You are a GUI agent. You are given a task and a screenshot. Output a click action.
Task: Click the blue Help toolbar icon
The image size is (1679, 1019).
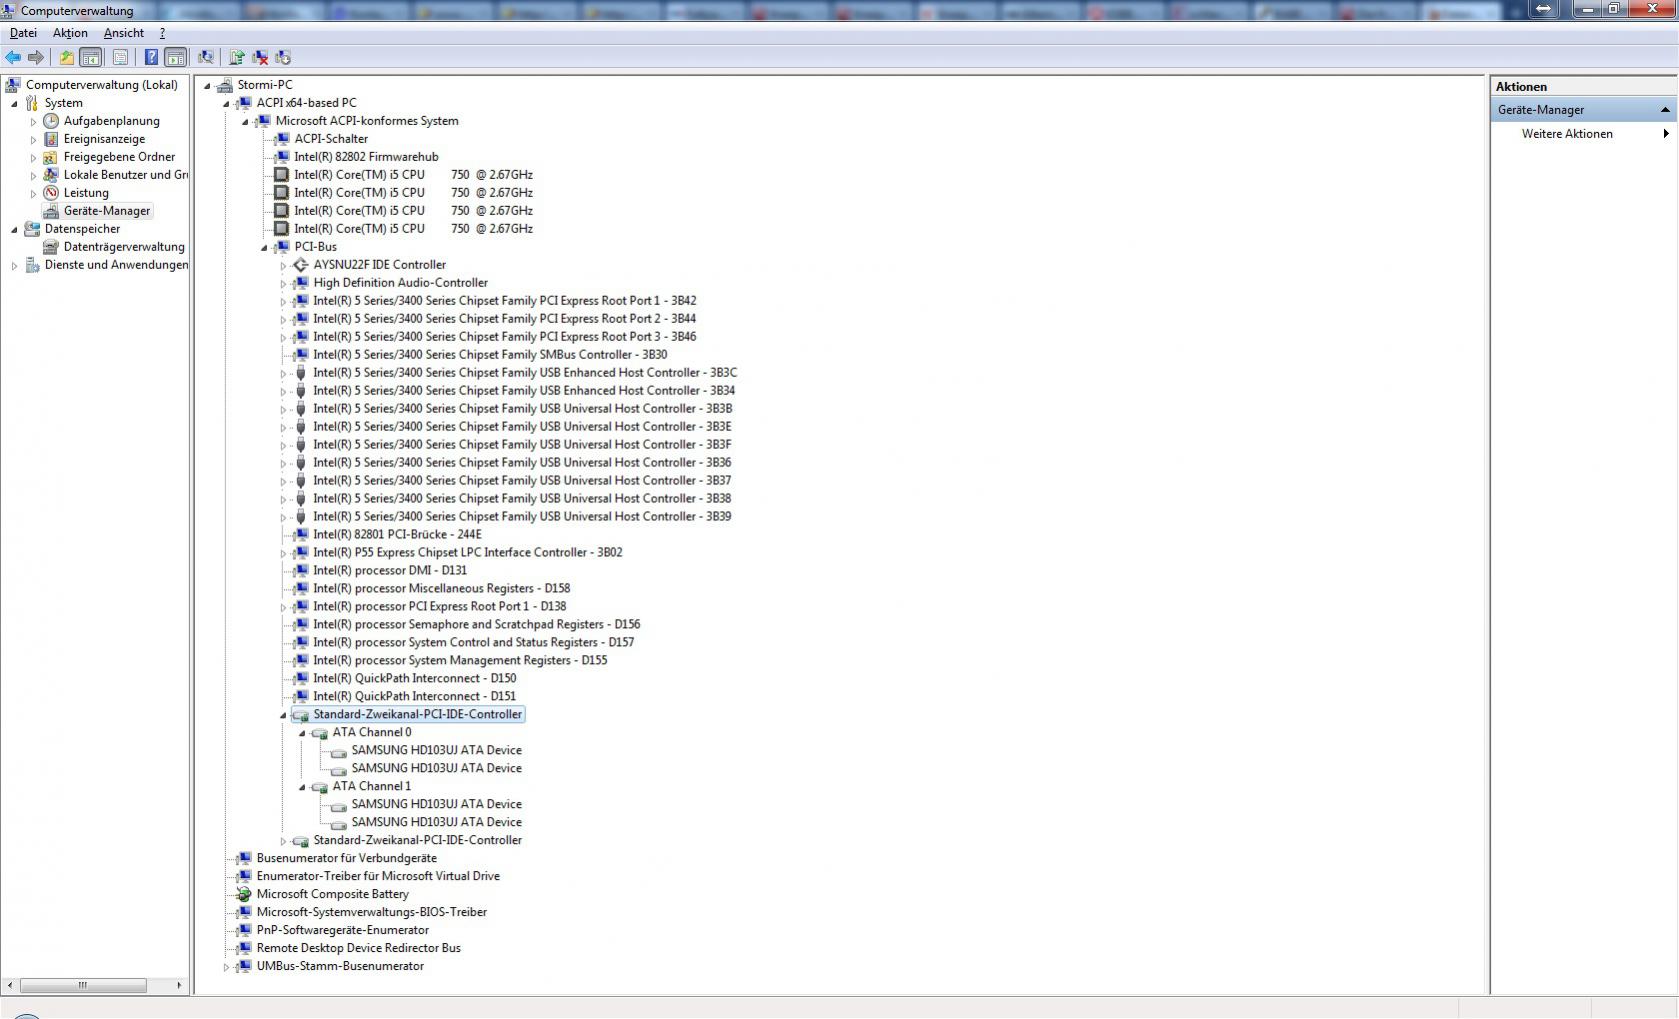151,58
